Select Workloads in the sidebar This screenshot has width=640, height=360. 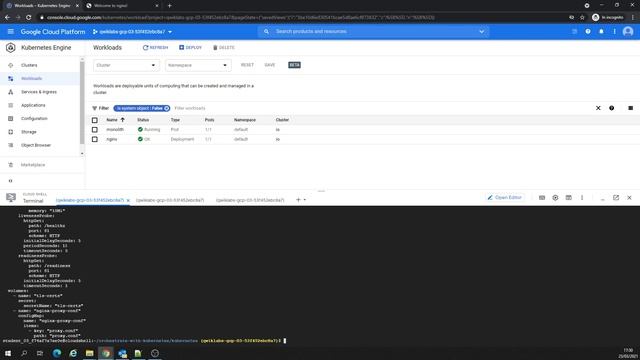(31, 78)
